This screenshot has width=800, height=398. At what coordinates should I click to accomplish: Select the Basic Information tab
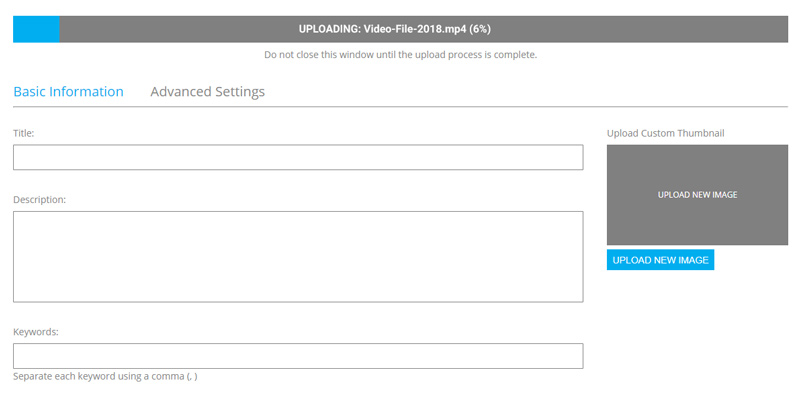[x=68, y=92]
